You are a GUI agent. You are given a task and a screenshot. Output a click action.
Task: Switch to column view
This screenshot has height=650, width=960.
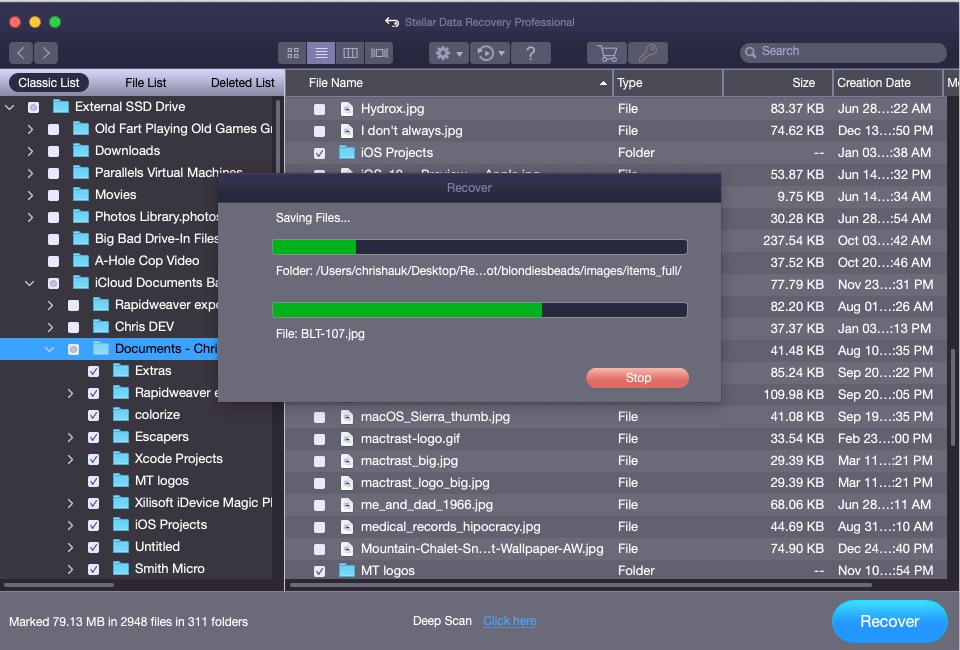tap(350, 53)
